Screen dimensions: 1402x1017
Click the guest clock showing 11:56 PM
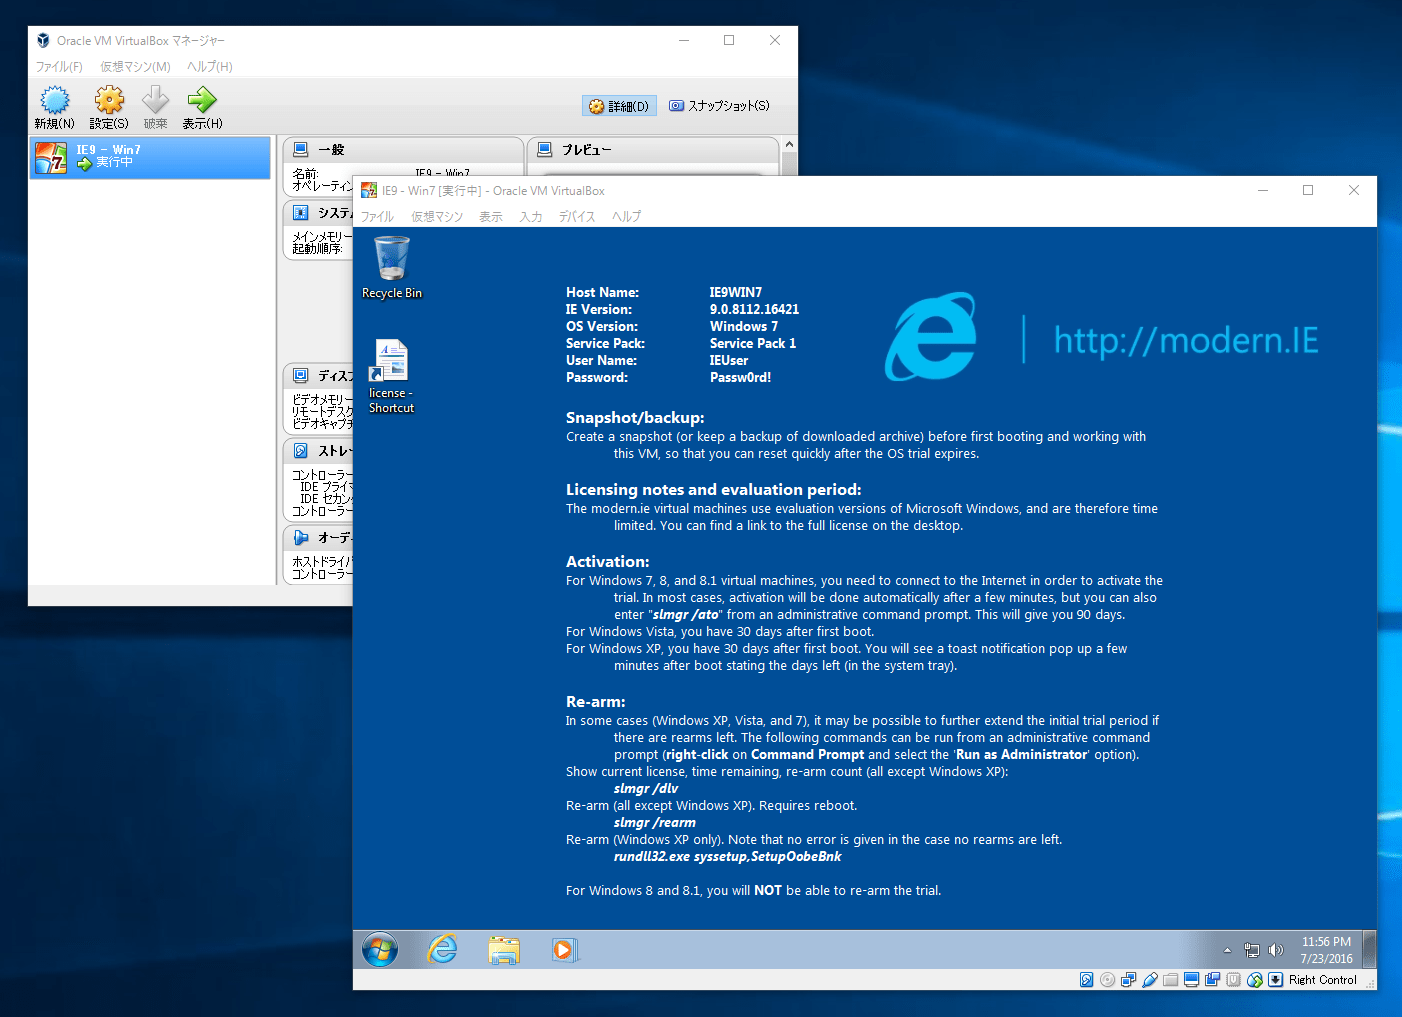pos(1326,950)
